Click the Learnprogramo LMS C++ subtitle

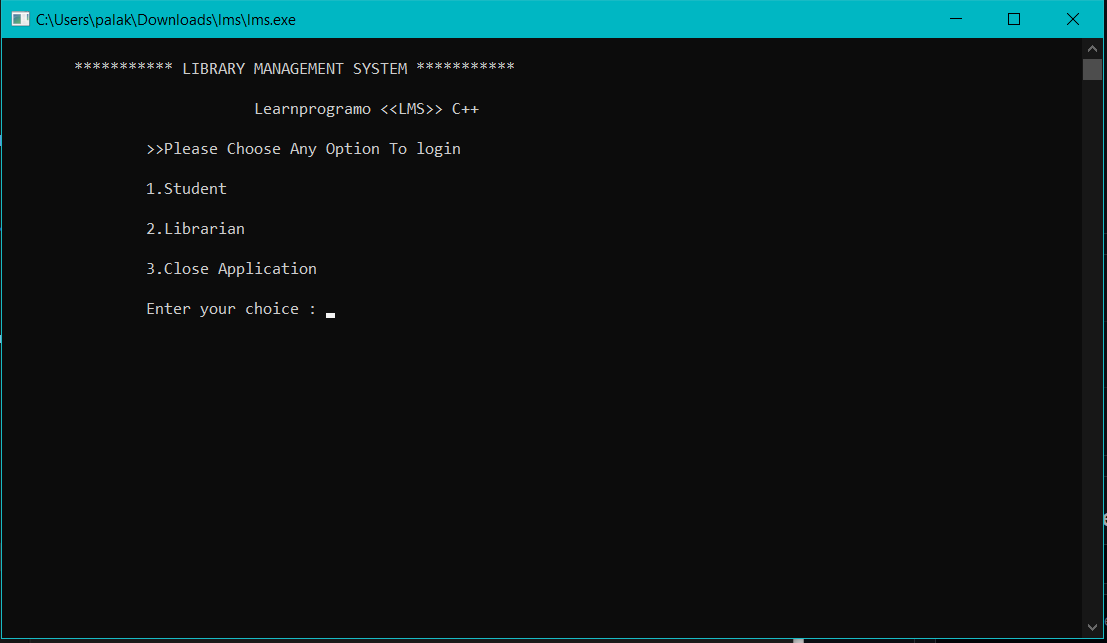tap(365, 108)
